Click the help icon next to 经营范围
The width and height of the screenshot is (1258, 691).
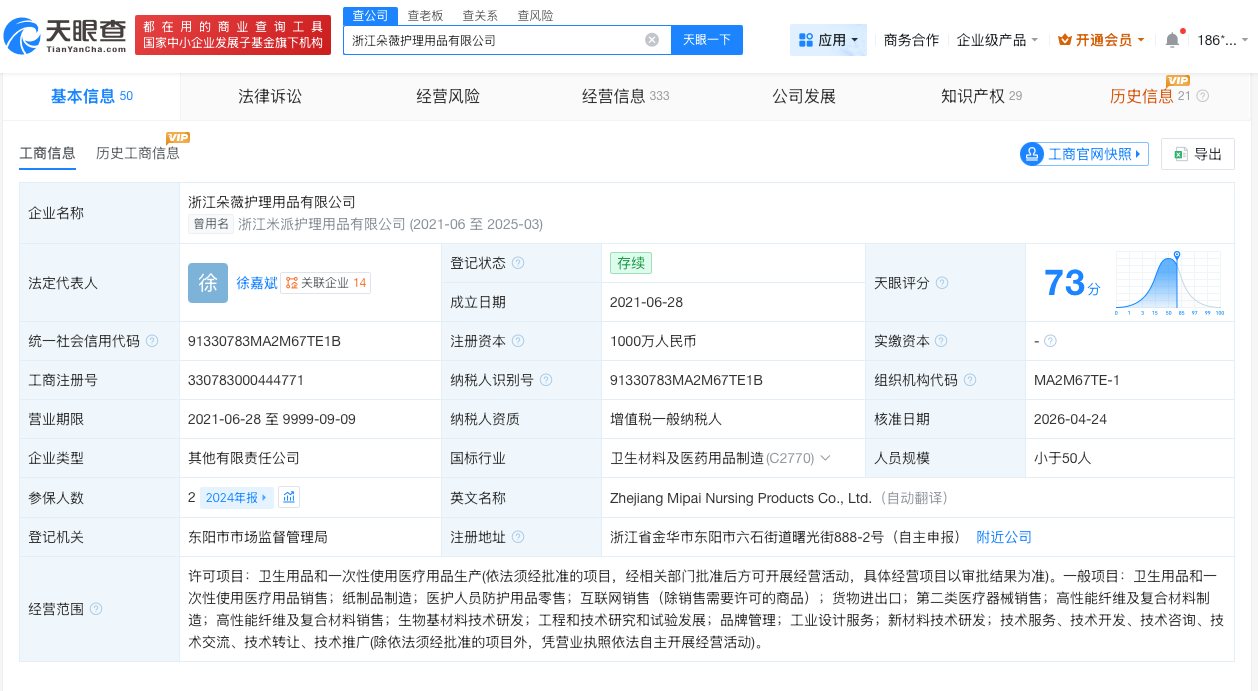click(x=94, y=609)
